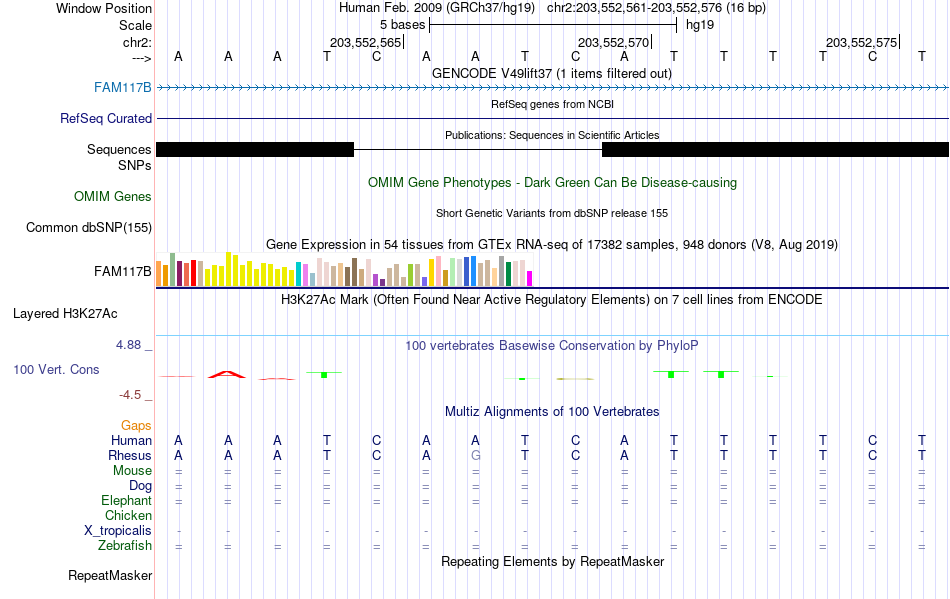The height and width of the screenshot is (599, 950).
Task: Open the Layered H3K27Ac track label
Action: [65, 314]
